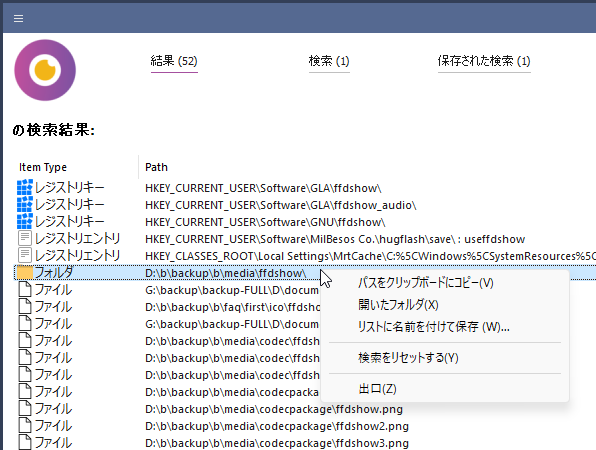Click the file icon for ffdshow.png row
The width and height of the screenshot is (596, 450).
point(25,409)
